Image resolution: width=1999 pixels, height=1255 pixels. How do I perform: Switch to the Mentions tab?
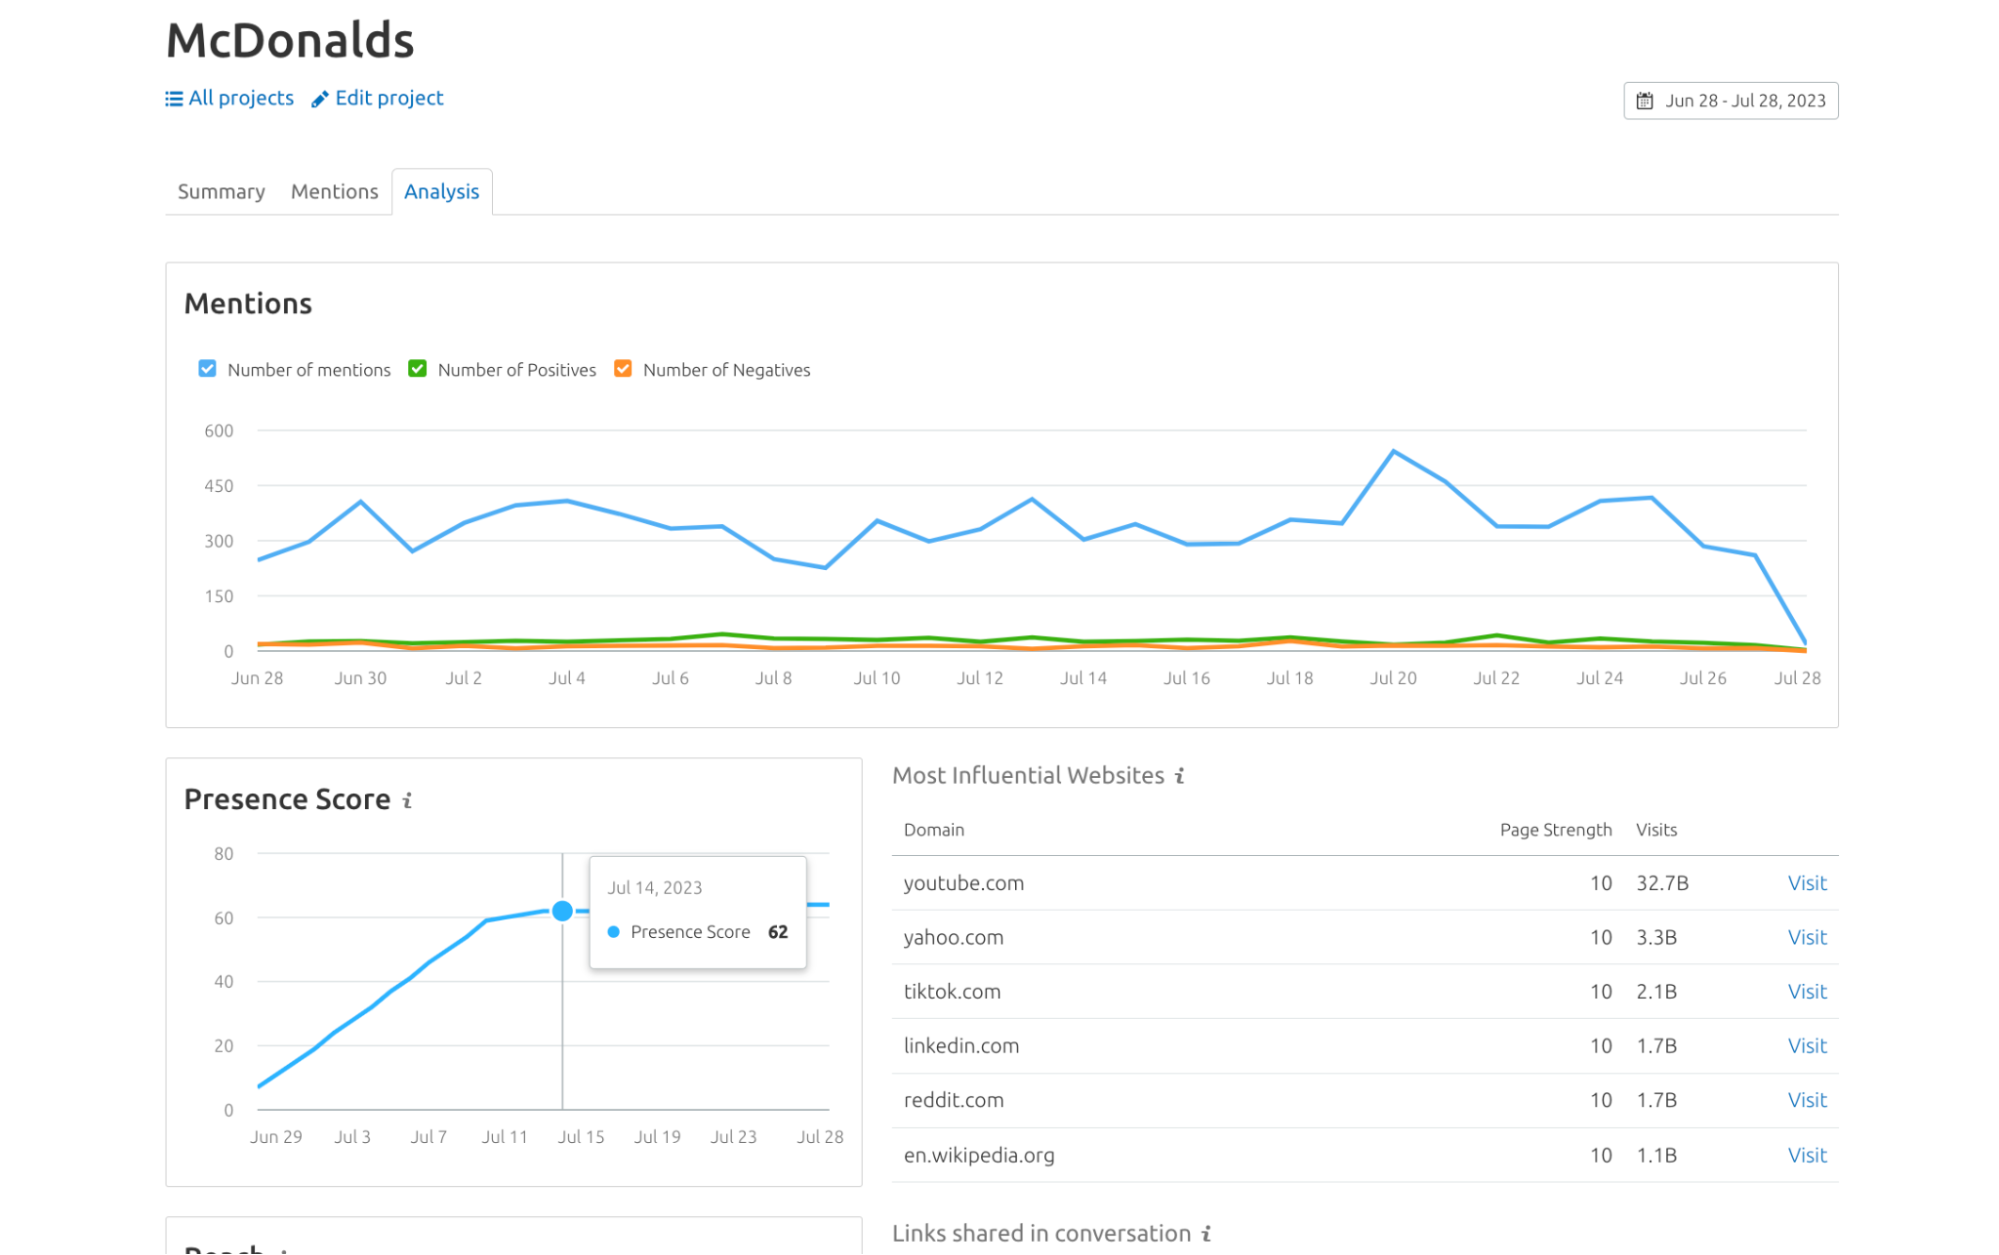[x=334, y=192]
